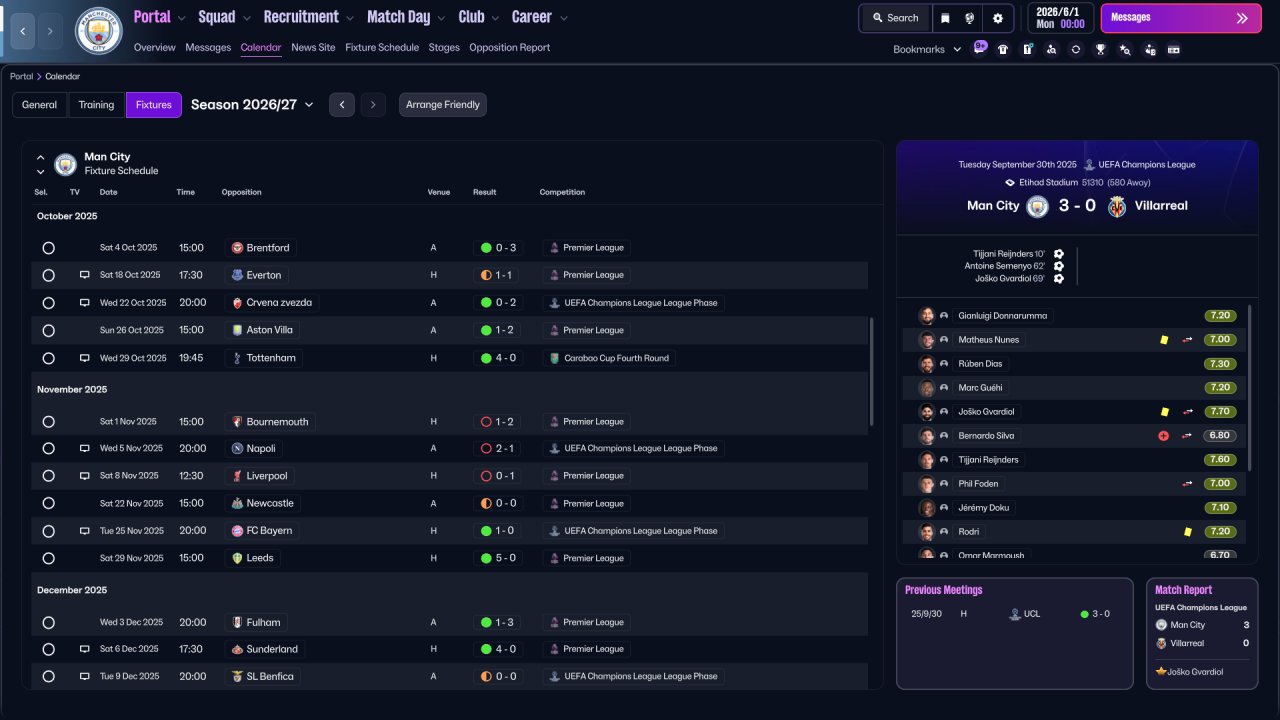Open the world globe icon in top bar
The height and width of the screenshot is (720, 1280).
[x=970, y=18]
